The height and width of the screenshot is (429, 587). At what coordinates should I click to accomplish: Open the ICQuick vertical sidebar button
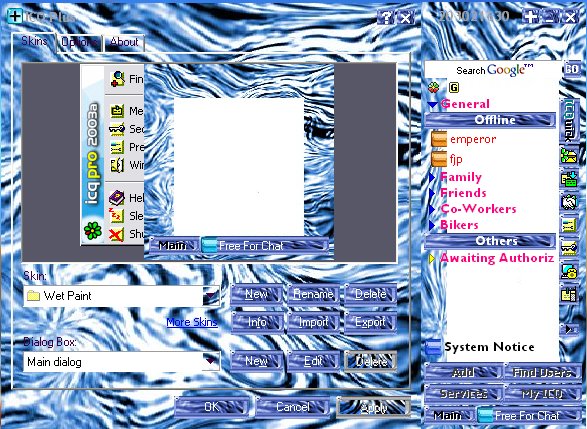click(569, 121)
